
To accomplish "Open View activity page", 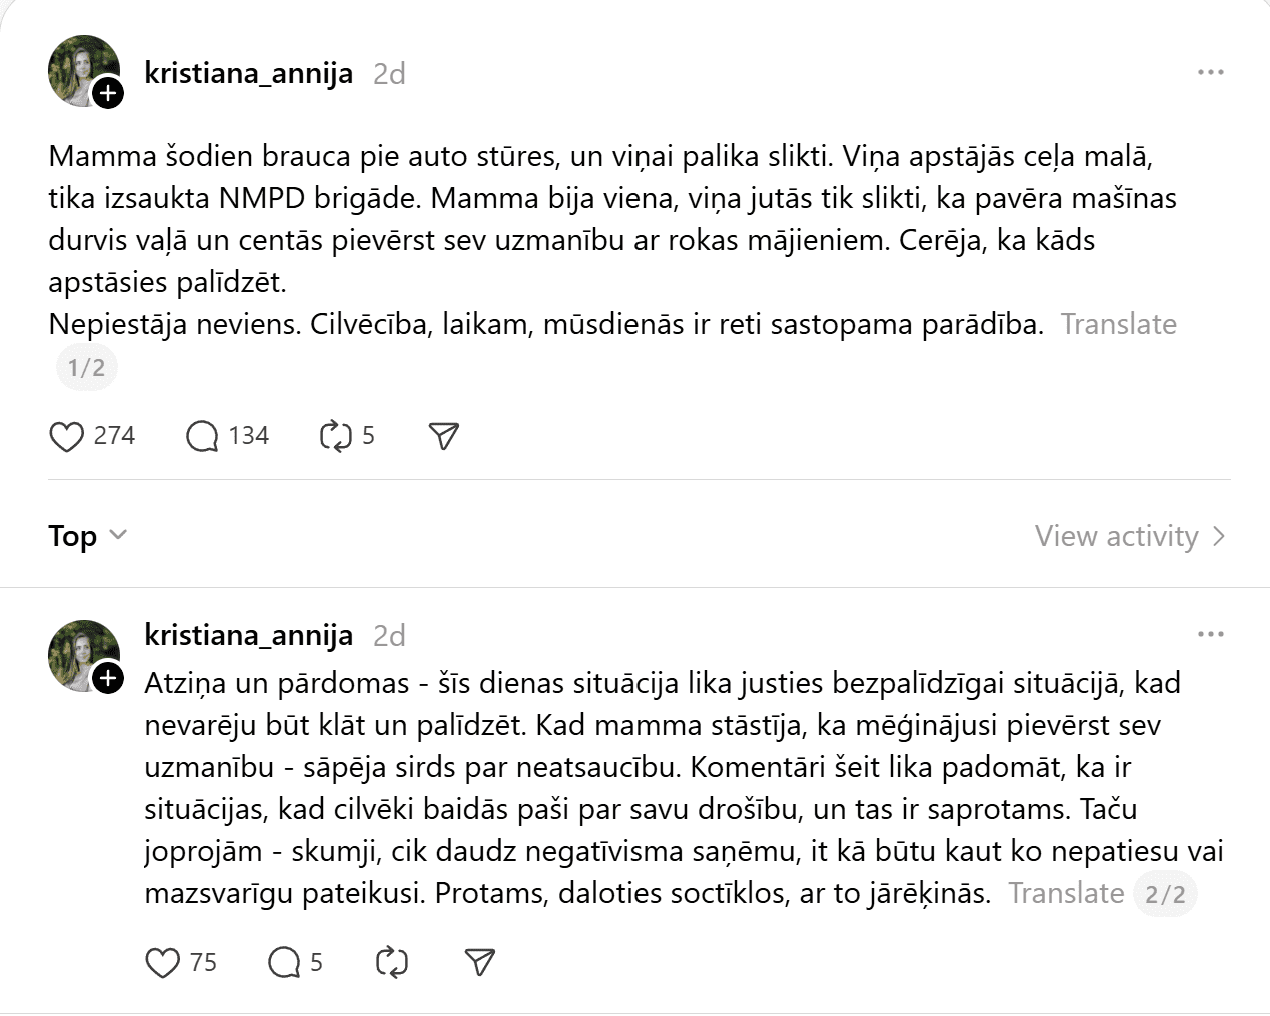I will coord(1129,537).
